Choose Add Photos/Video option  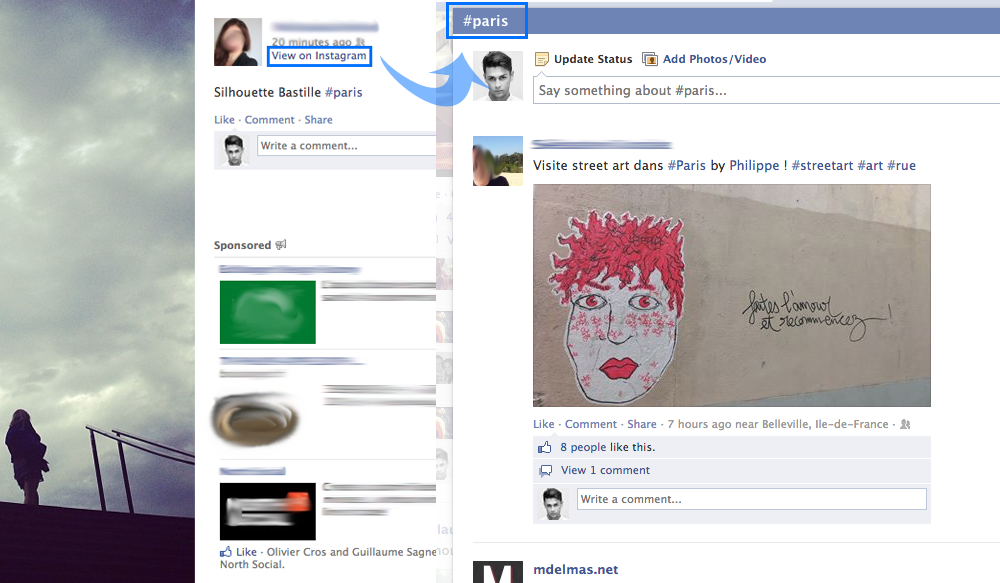click(x=714, y=59)
